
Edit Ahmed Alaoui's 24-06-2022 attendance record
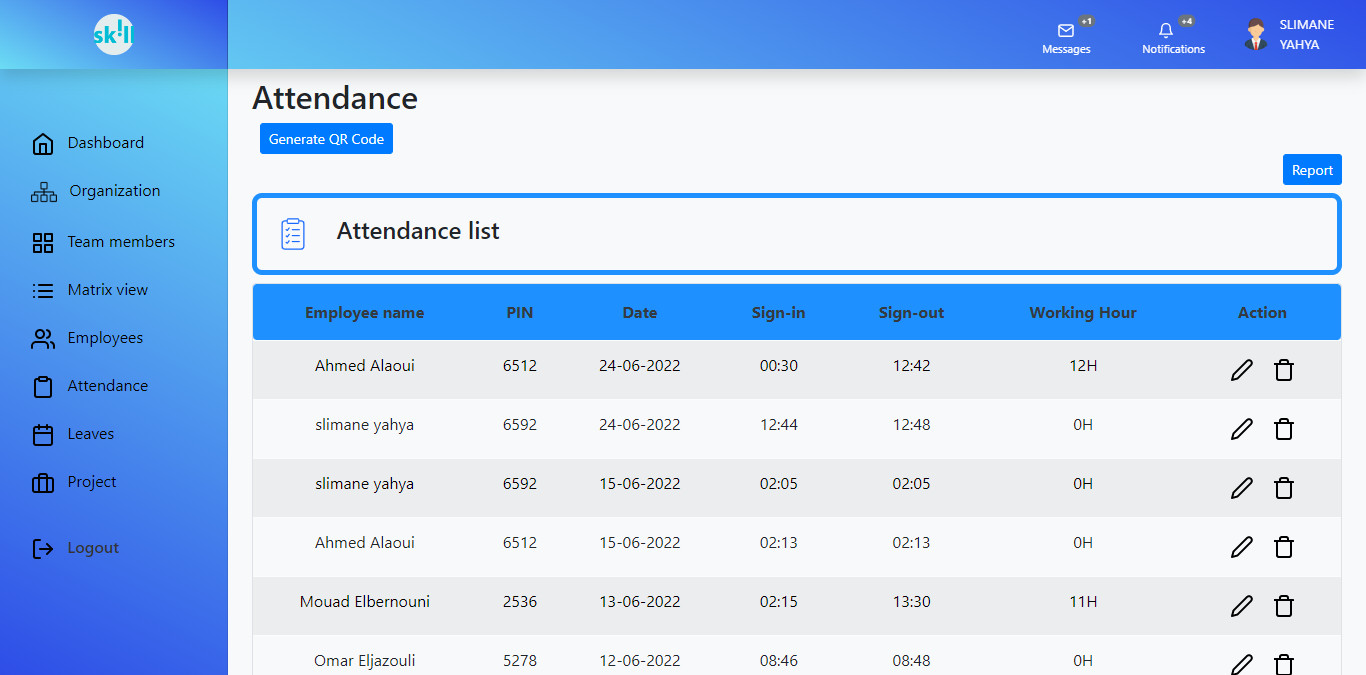pyautogui.click(x=1241, y=371)
